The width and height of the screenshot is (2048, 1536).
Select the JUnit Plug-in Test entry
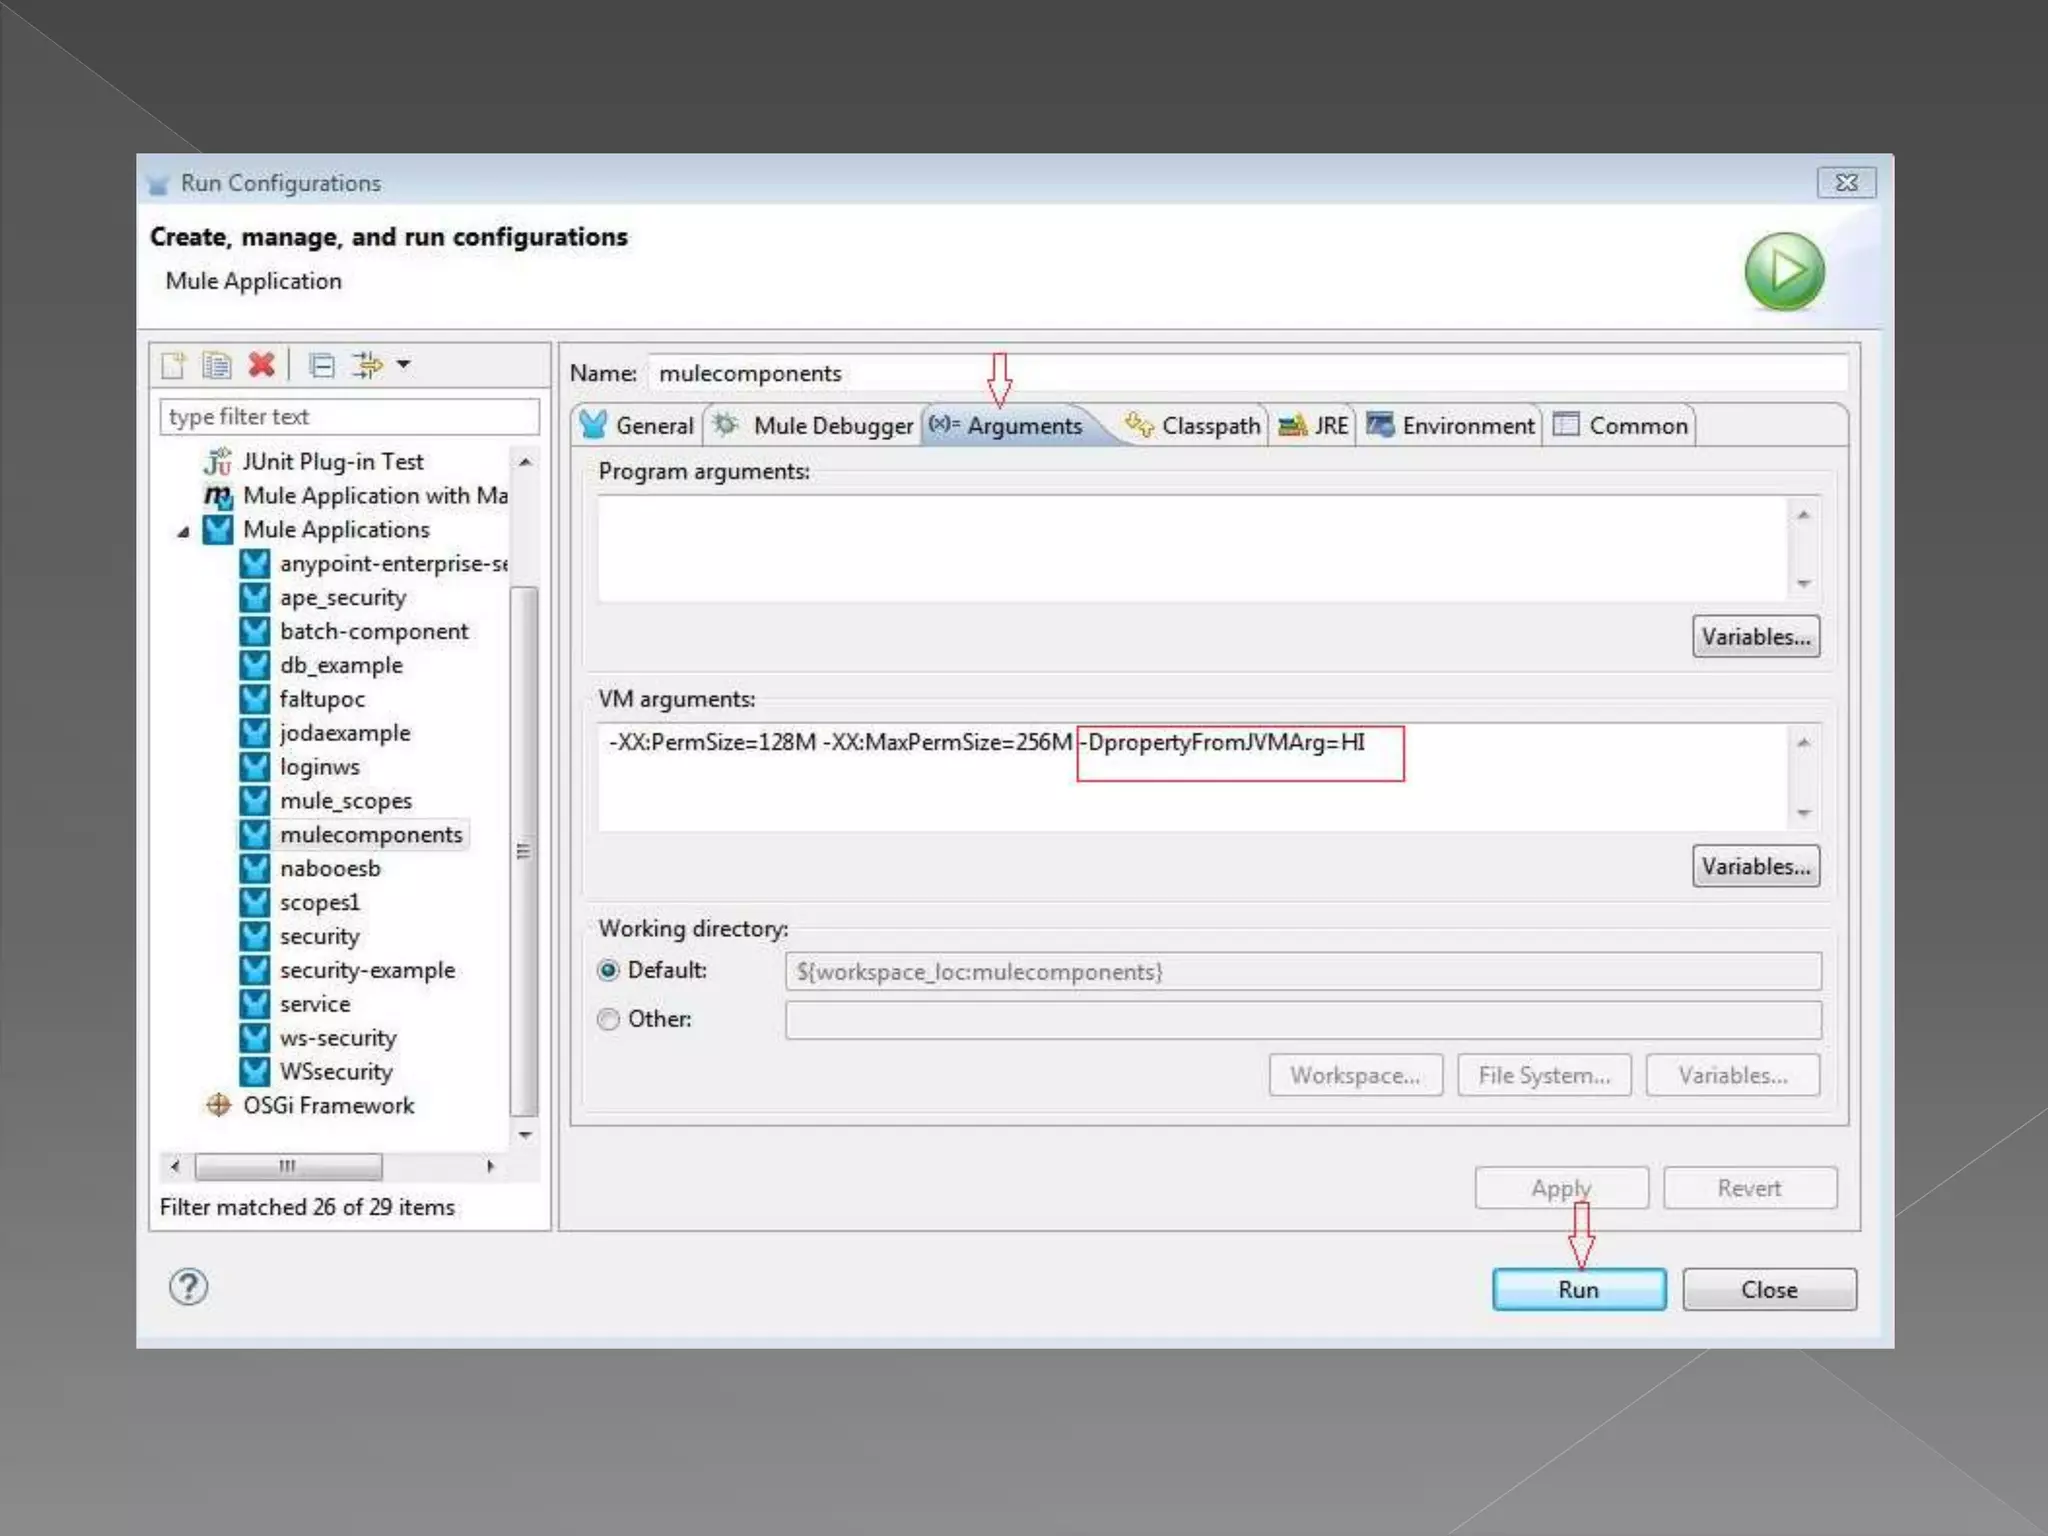(332, 462)
